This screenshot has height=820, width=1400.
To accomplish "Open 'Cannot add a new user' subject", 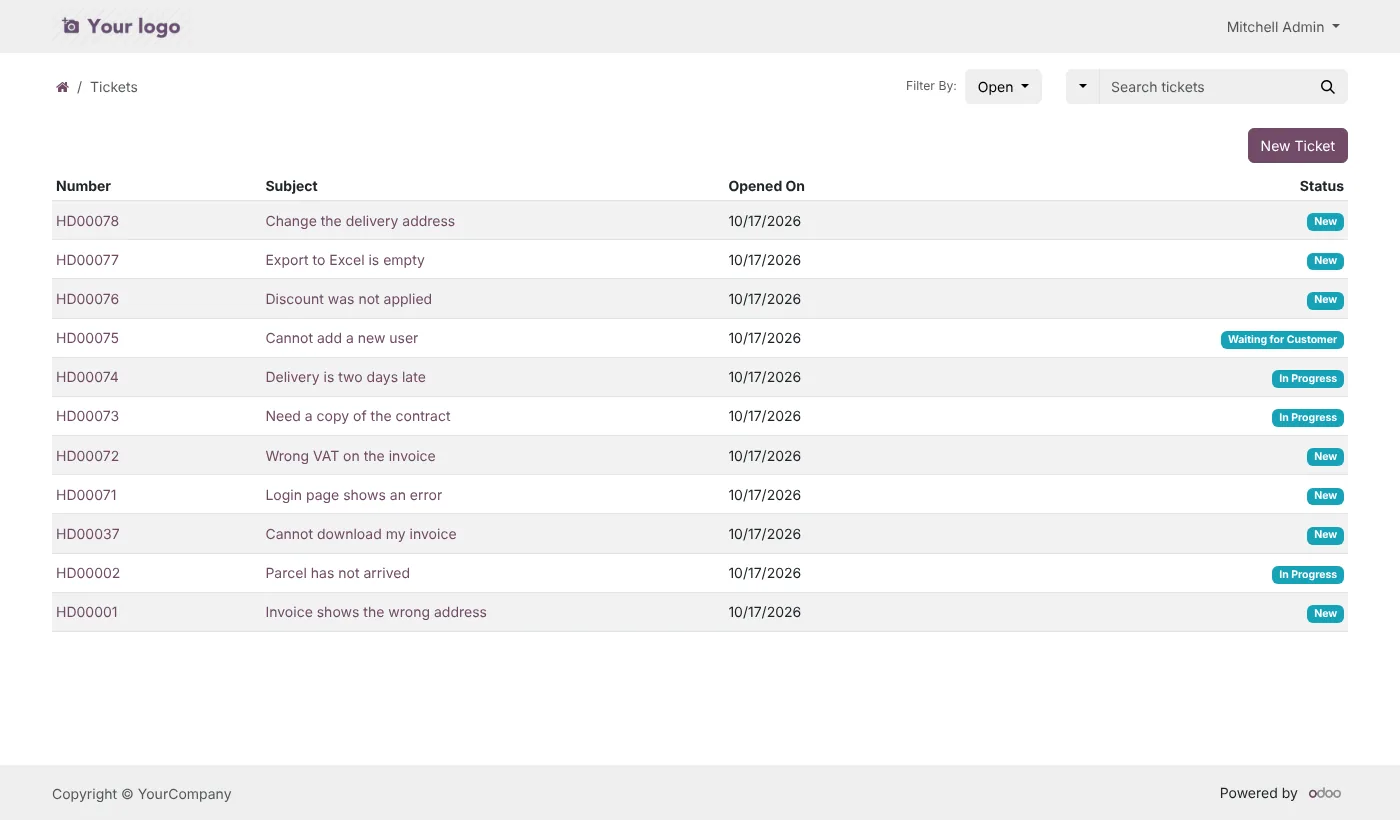I will [342, 338].
